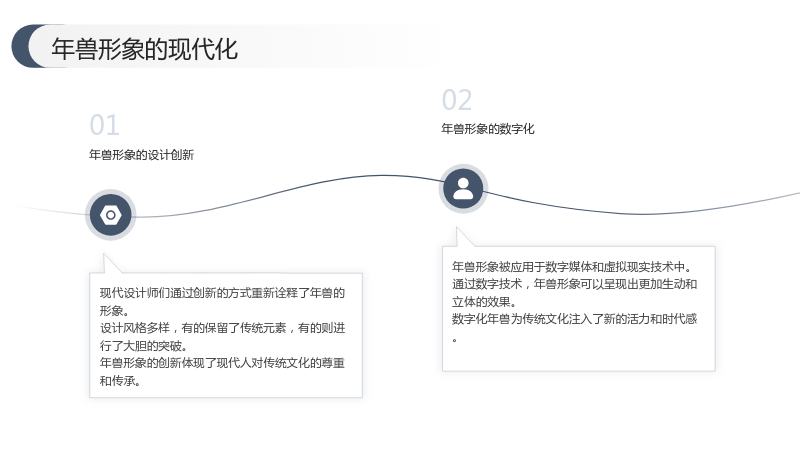This screenshot has width=800, height=450.
Task: Click the empty space below the right box's text
Action: pyautogui.click(x=579, y=356)
